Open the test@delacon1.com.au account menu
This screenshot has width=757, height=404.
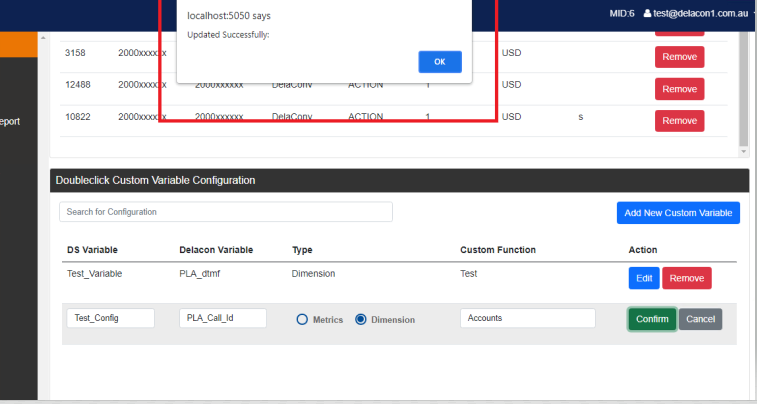pyautogui.click(x=701, y=14)
